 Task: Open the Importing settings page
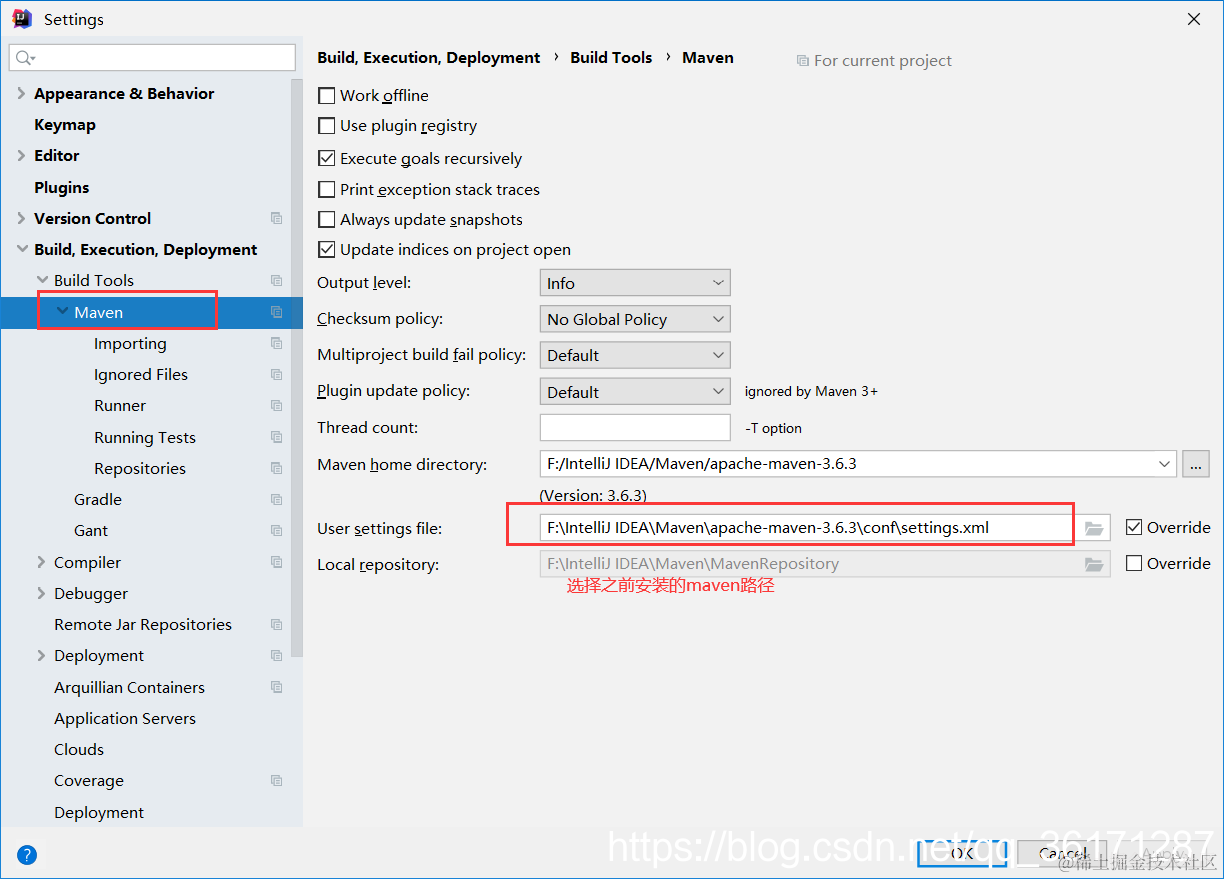click(130, 343)
